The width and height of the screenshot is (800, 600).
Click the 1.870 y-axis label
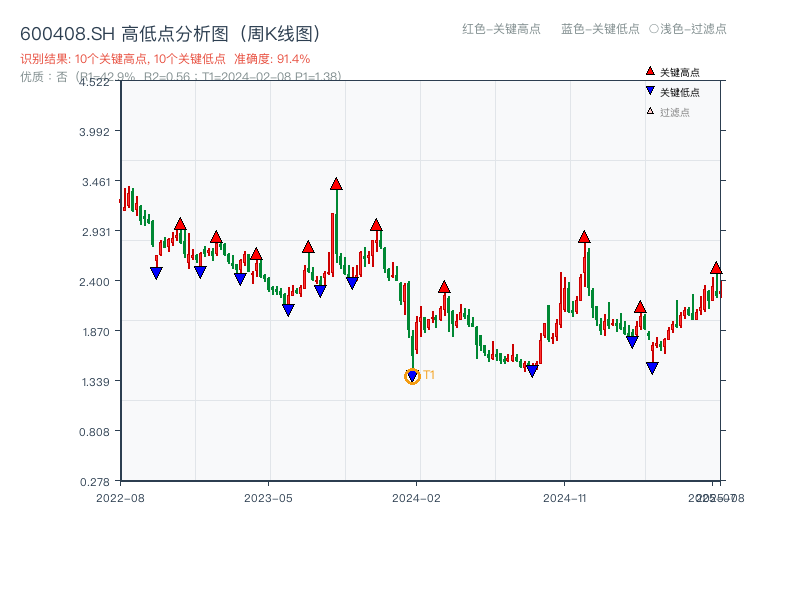pyautogui.click(x=96, y=332)
